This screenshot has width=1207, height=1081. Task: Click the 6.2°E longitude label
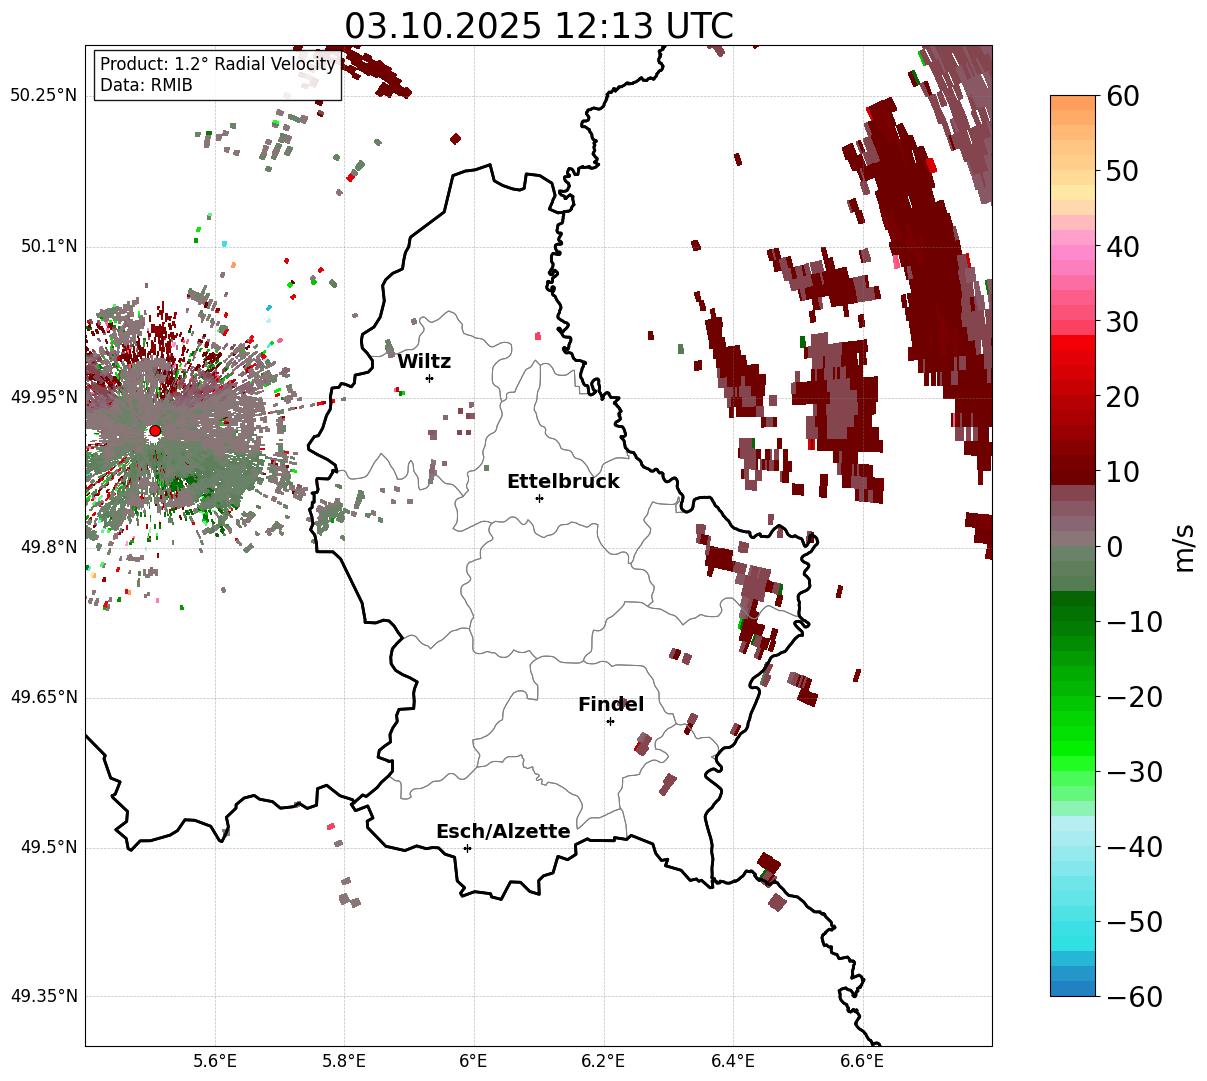click(x=604, y=1061)
